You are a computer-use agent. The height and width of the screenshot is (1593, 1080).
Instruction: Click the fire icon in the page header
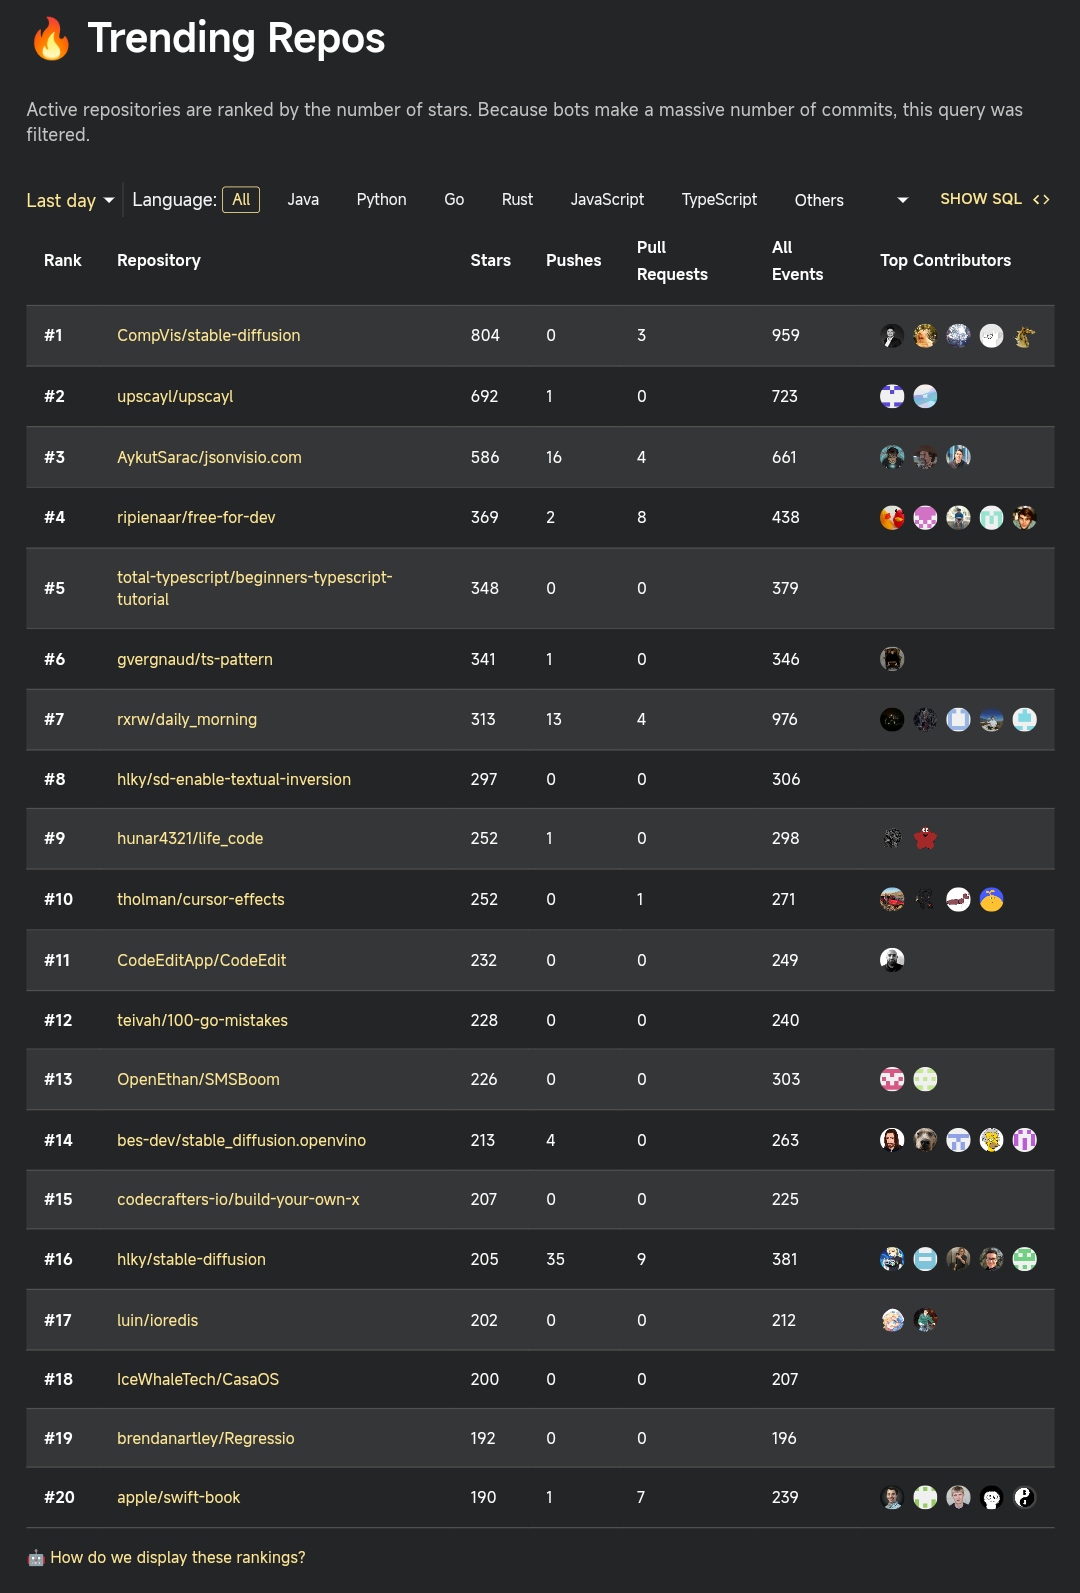coord(52,38)
